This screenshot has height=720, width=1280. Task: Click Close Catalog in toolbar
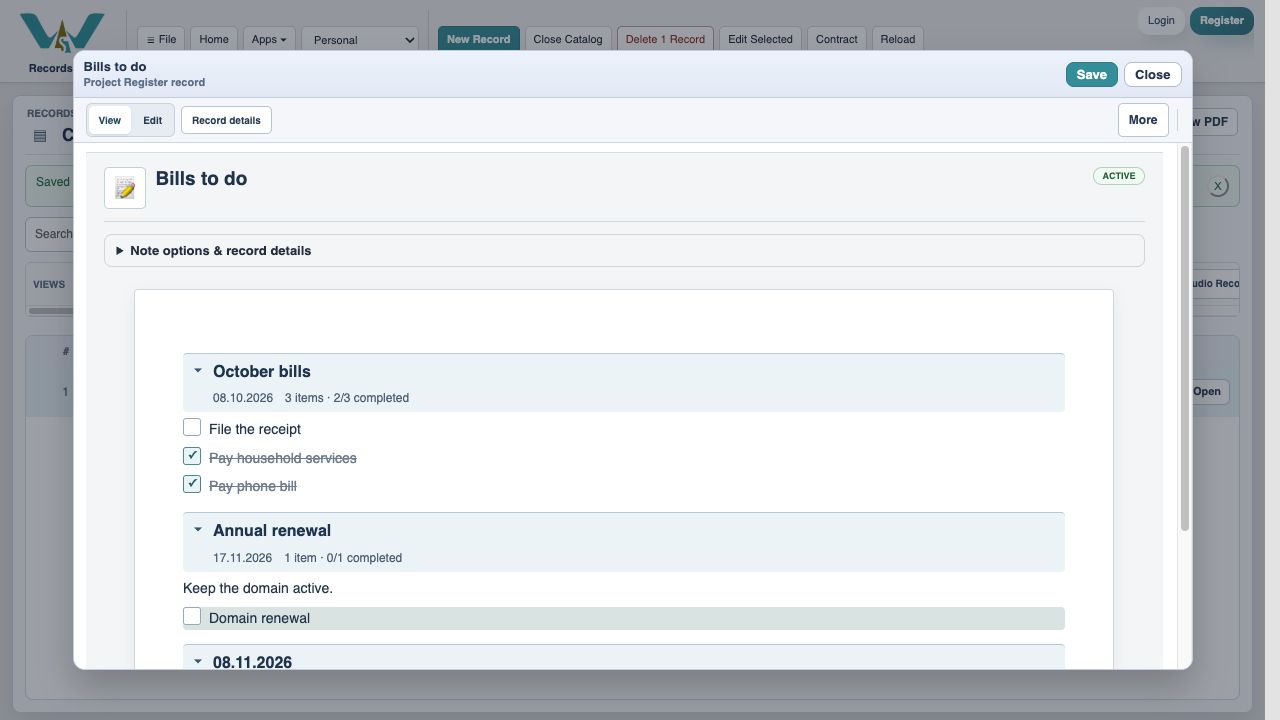[568, 40]
